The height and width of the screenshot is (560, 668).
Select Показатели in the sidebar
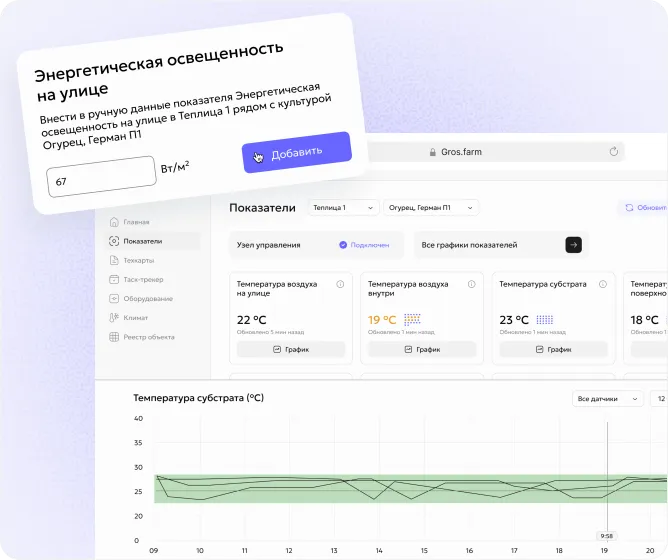coord(153,241)
